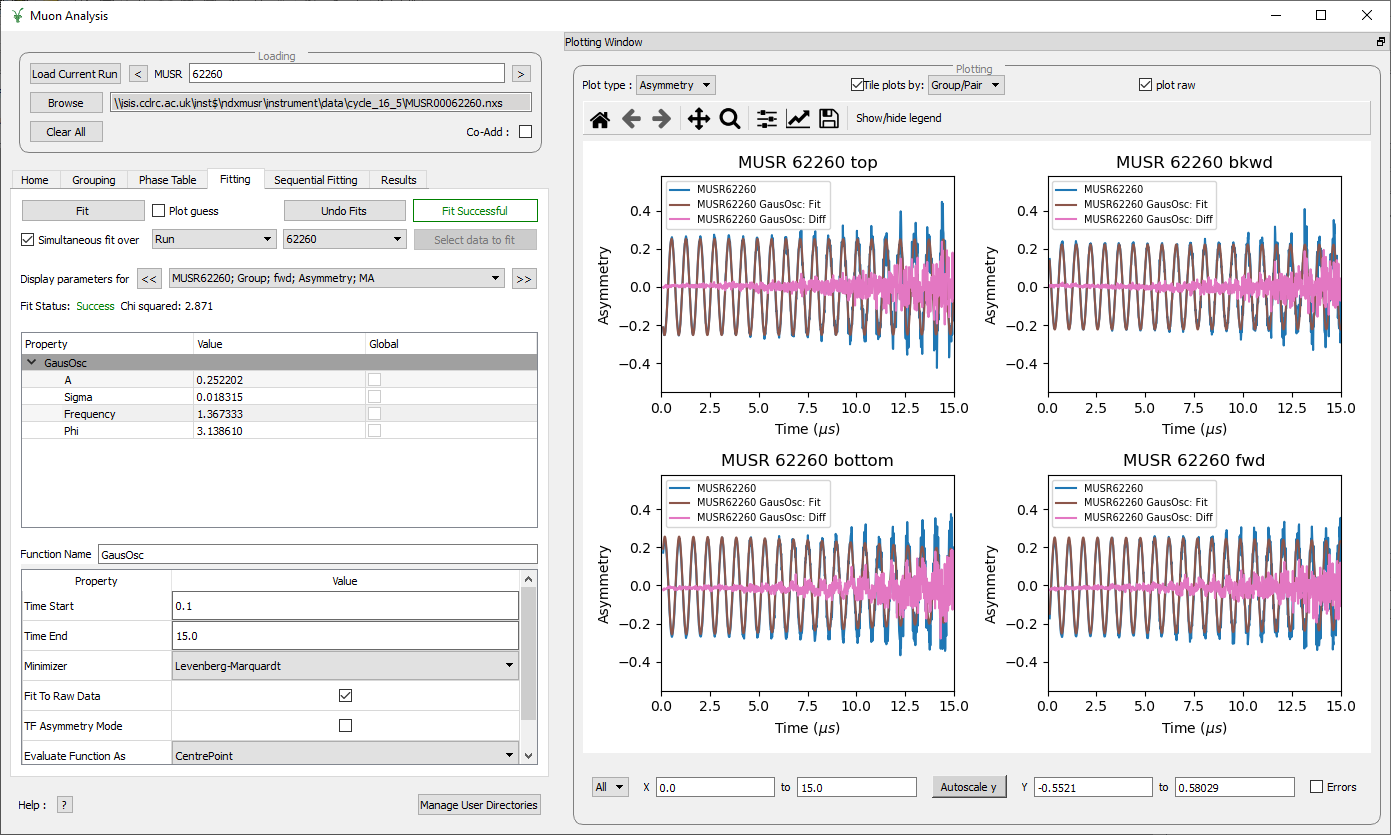
Task: Open the subplot configuration sliders icon
Action: click(x=767, y=119)
